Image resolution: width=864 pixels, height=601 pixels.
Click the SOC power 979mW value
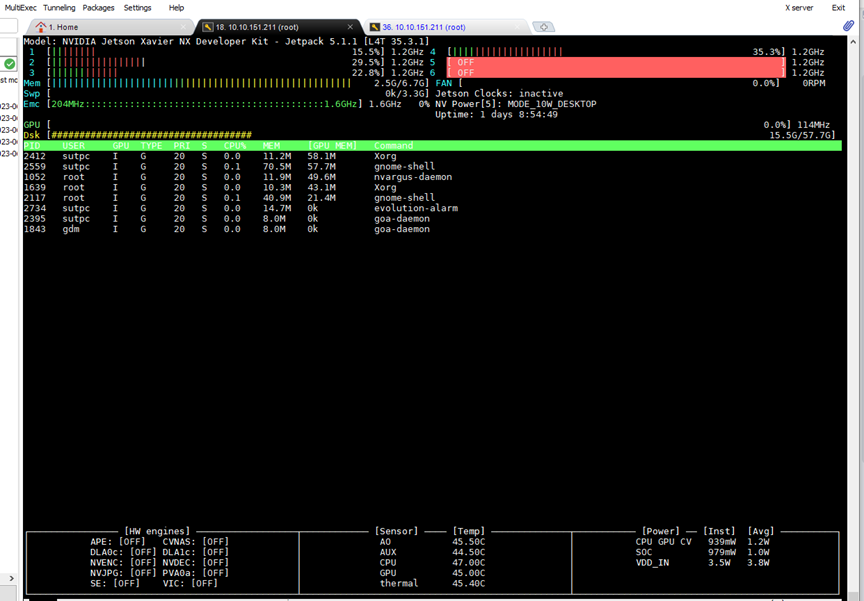pos(722,552)
